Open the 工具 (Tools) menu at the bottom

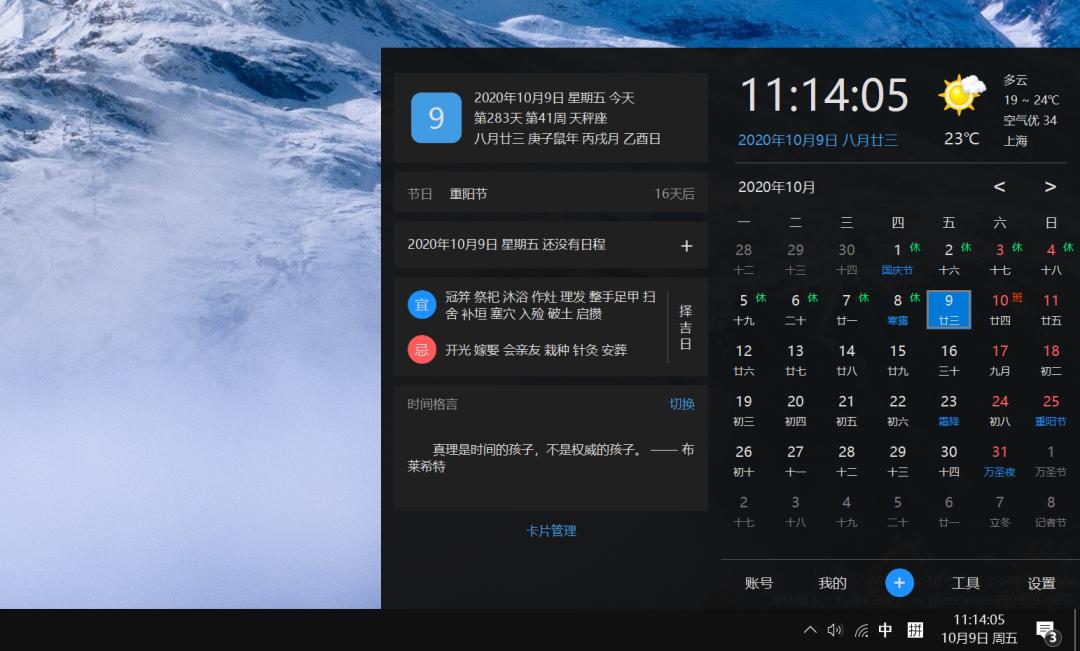(965, 583)
